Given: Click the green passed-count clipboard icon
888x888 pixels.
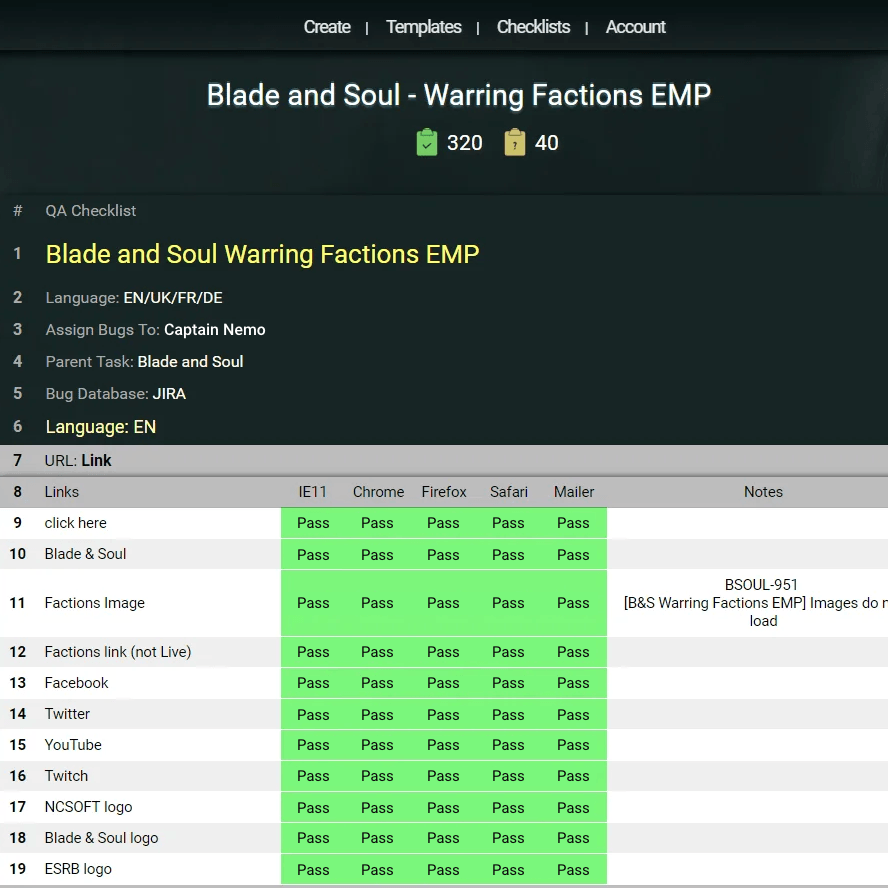Looking at the screenshot, I should coord(426,142).
